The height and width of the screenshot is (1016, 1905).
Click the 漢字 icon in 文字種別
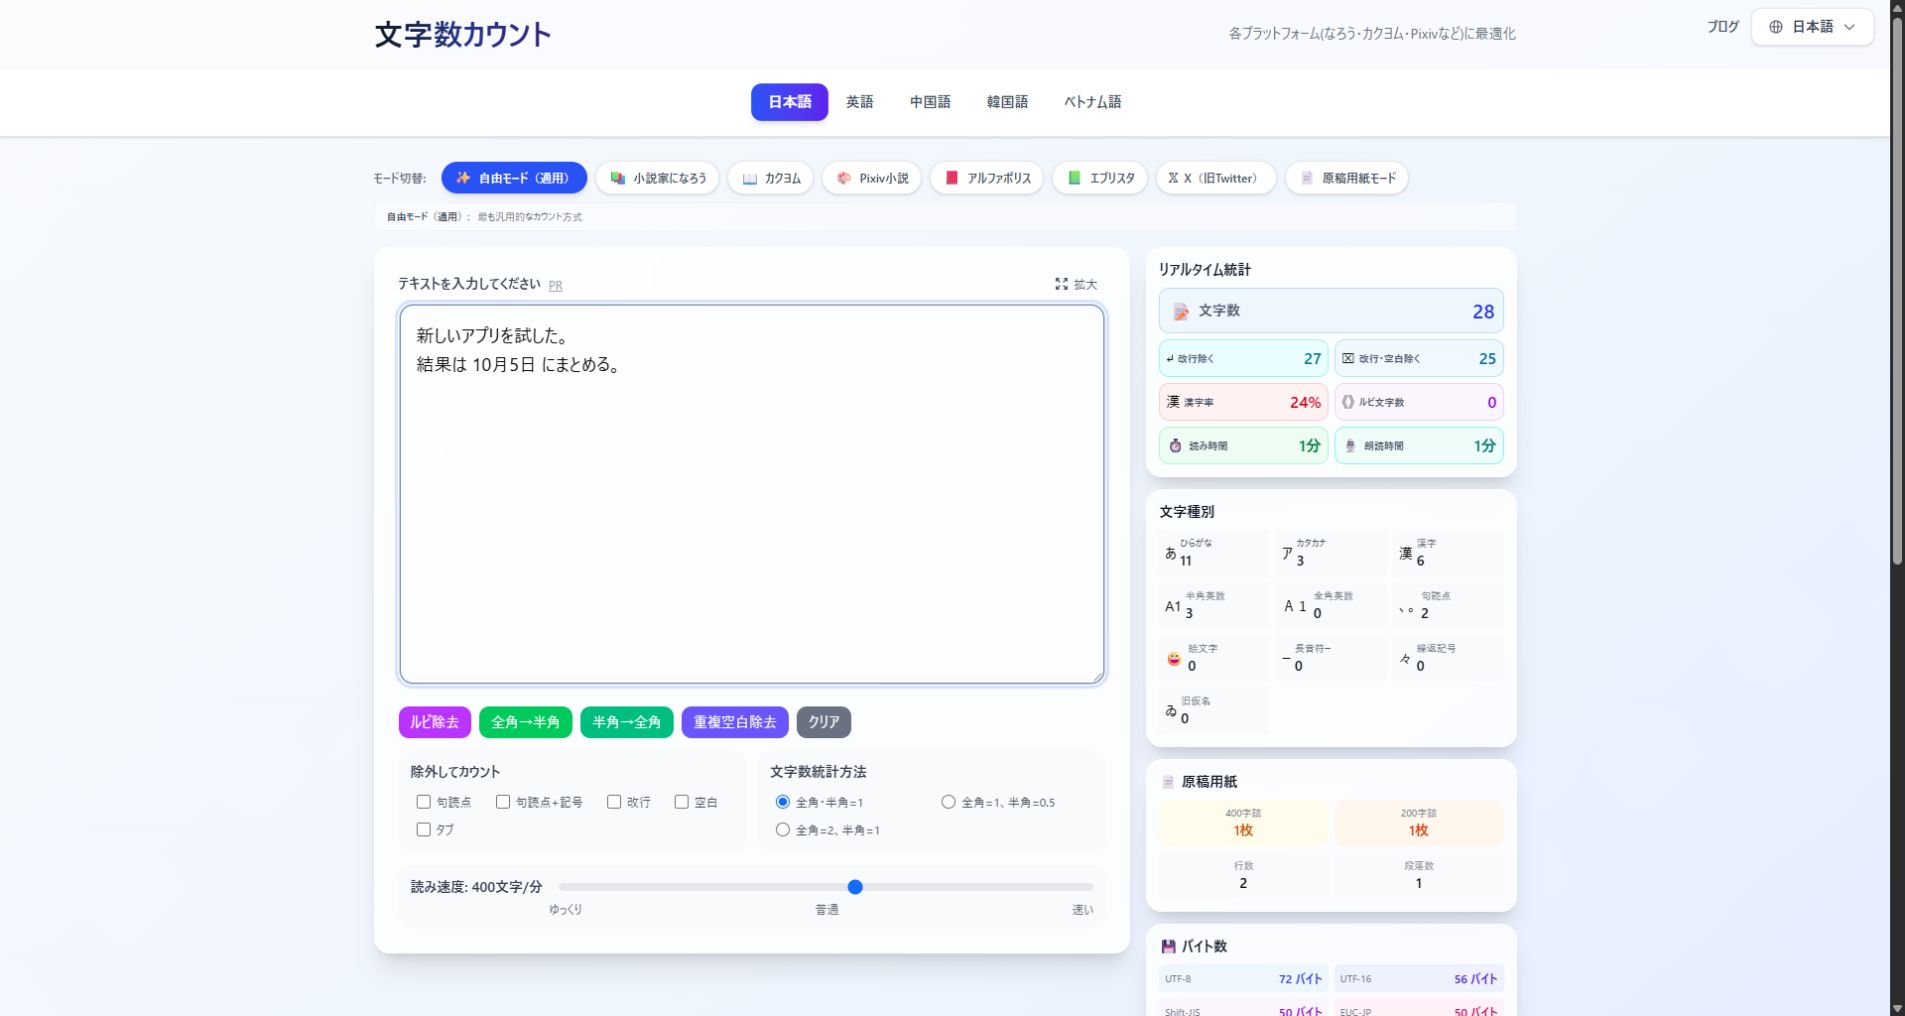coord(1406,554)
